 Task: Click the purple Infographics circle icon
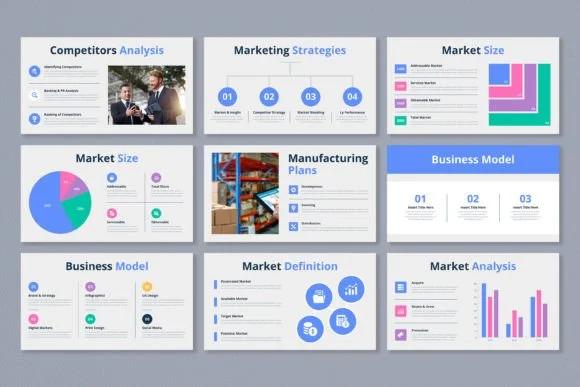tap(90, 287)
